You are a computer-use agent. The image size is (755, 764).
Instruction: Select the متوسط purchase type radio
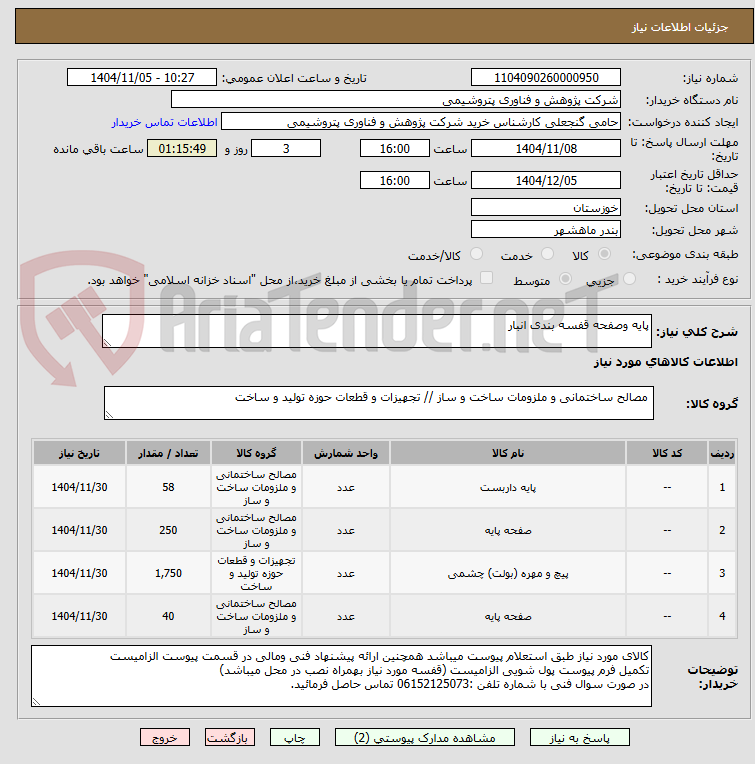[x=565, y=279]
